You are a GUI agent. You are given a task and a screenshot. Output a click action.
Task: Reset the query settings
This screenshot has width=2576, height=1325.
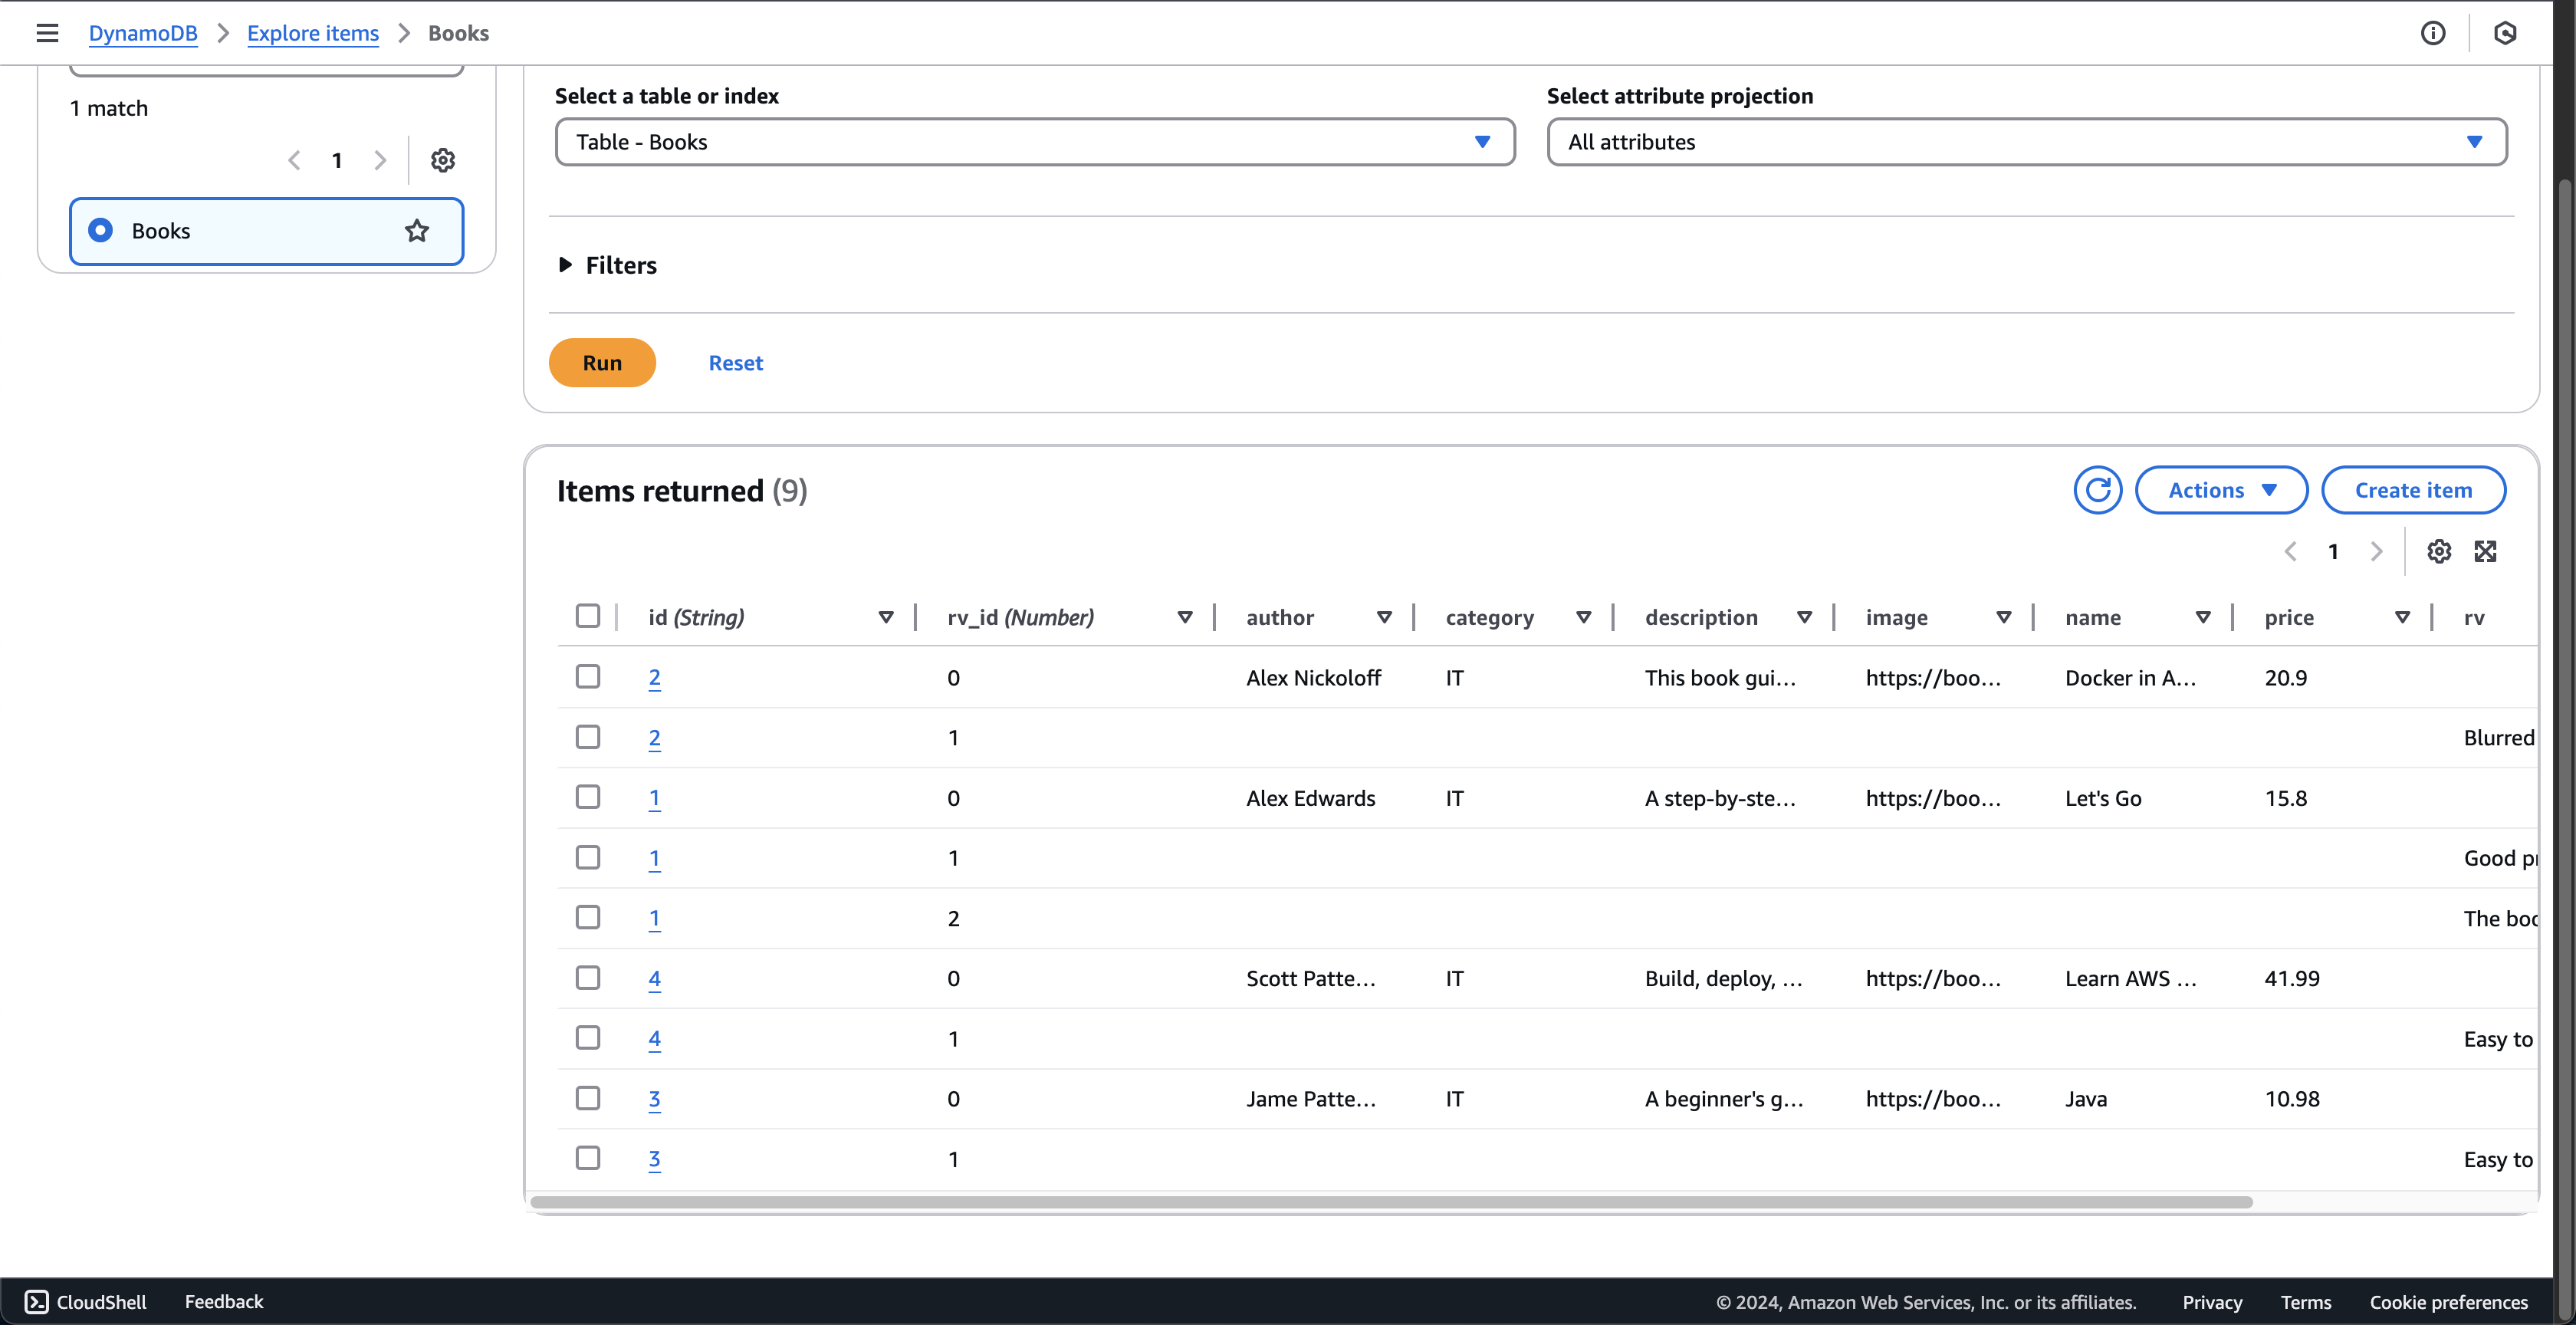736,363
